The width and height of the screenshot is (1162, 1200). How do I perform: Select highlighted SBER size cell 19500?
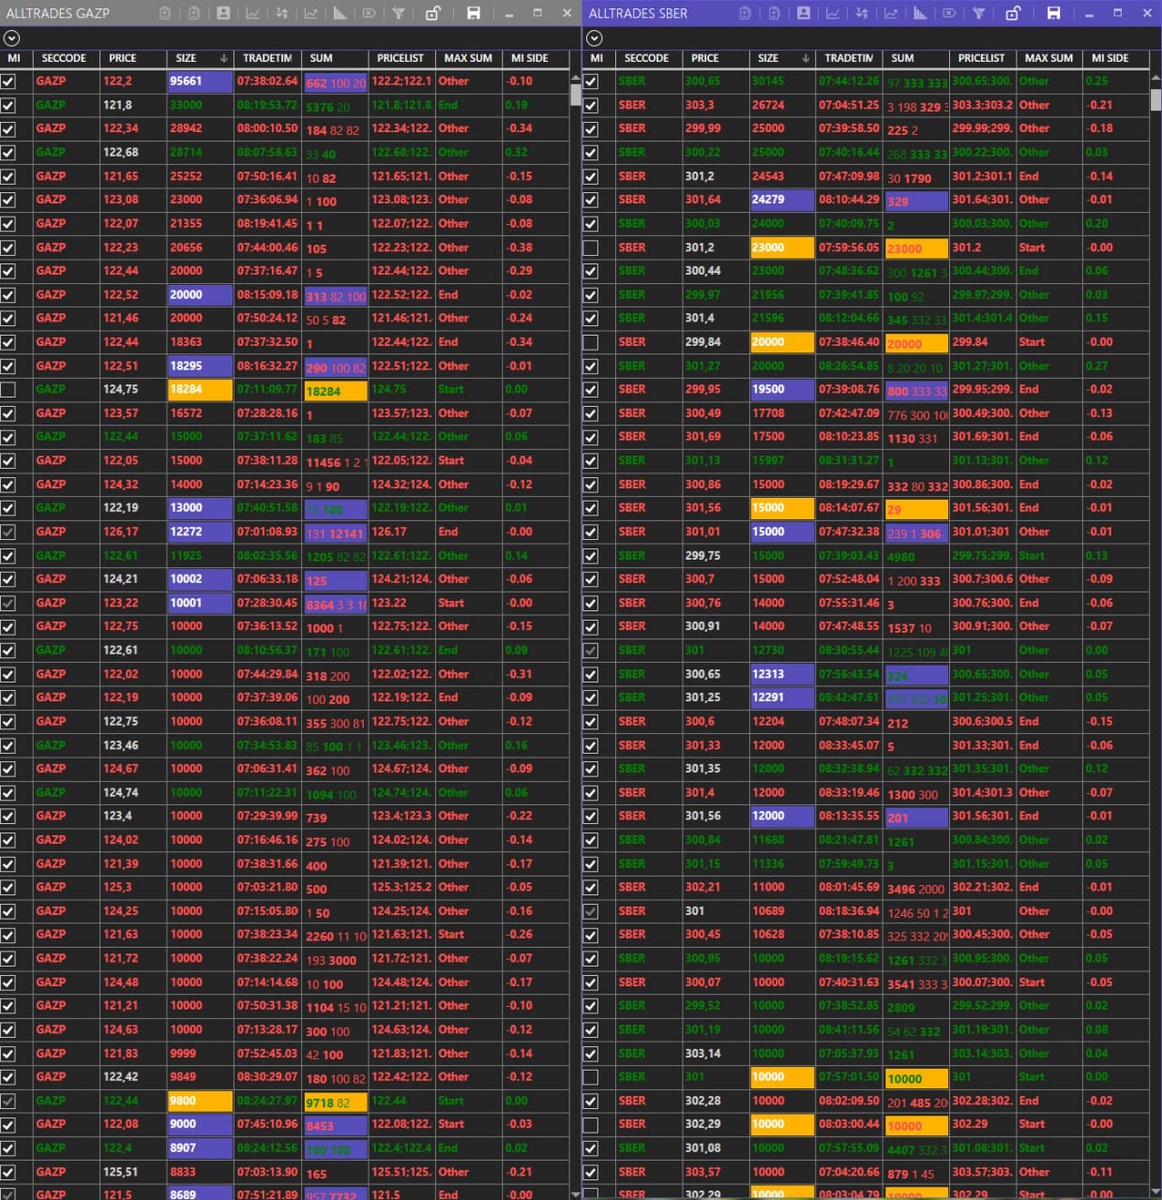tap(782, 389)
